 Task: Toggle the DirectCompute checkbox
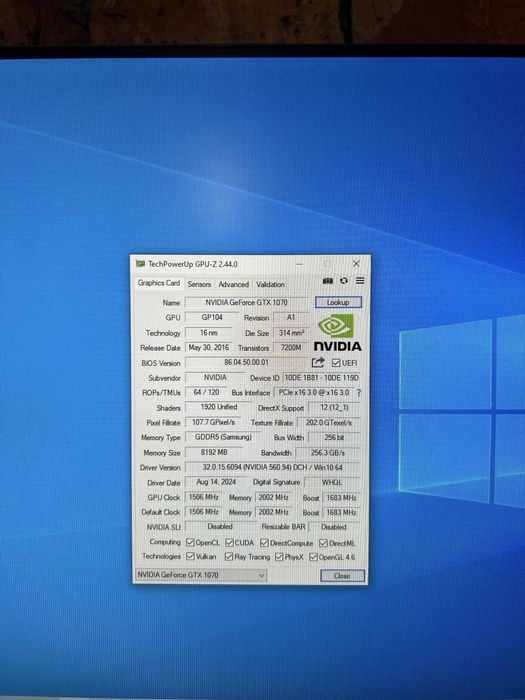click(x=264, y=543)
